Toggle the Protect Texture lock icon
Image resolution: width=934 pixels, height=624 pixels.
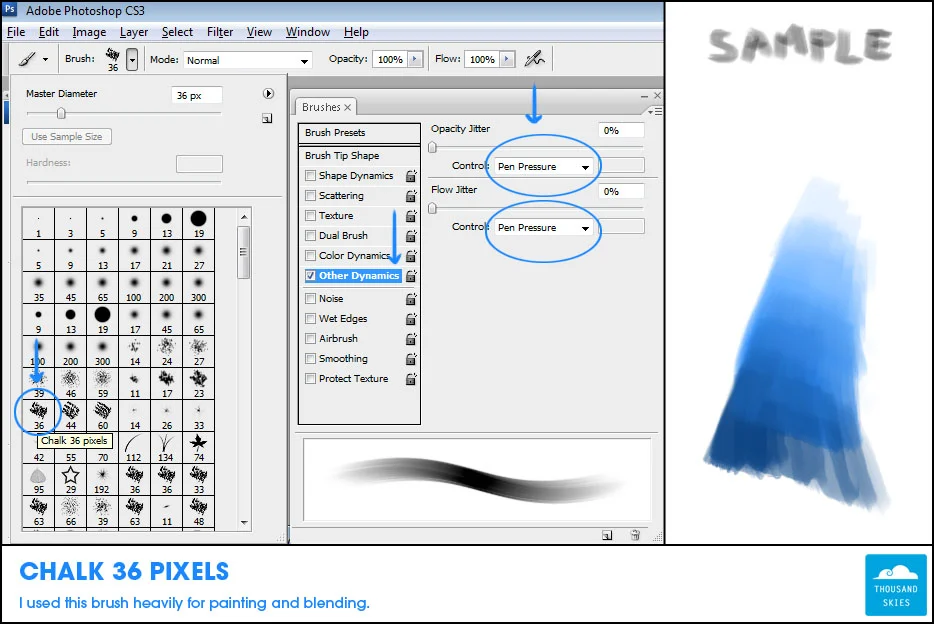[x=411, y=379]
